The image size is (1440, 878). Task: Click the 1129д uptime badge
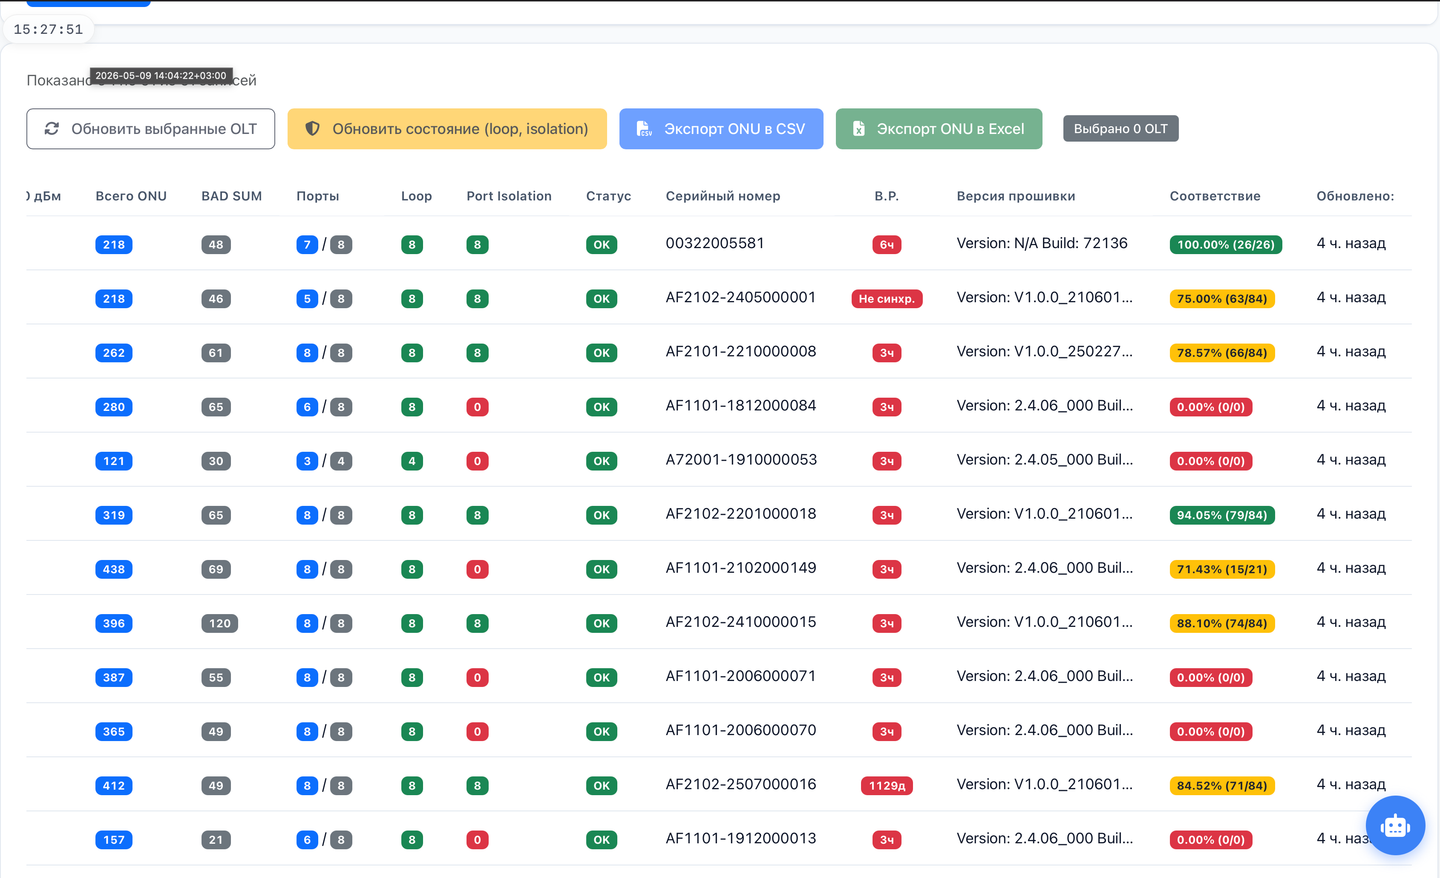click(887, 786)
